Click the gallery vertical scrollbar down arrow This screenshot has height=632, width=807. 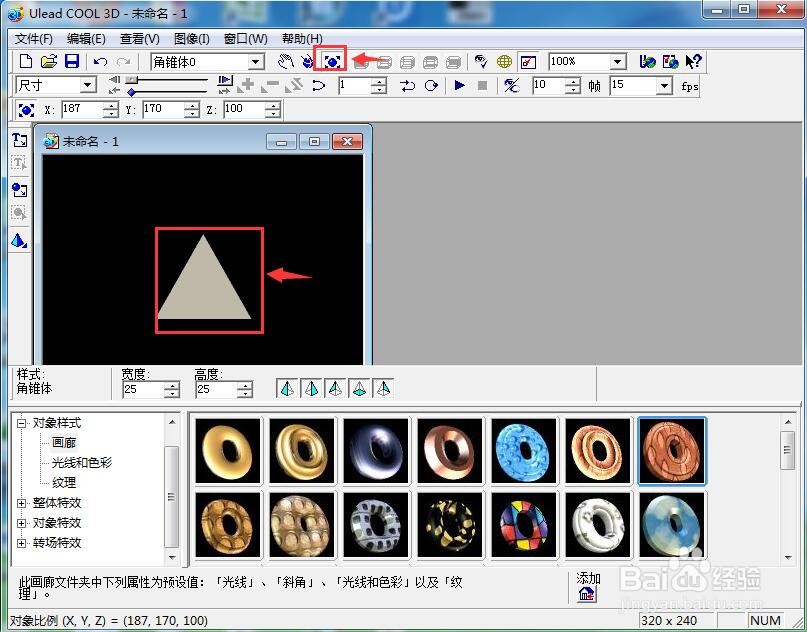click(x=788, y=557)
